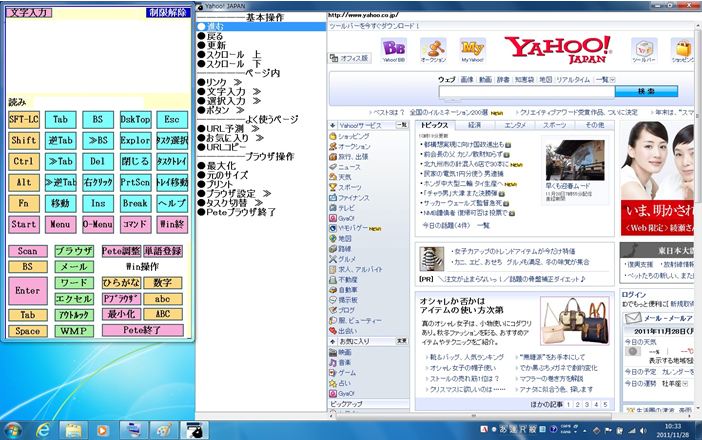Viewport: 702px width, 440px height.
Task: Toggle the Ctrl modifier key
Action: click(24, 162)
